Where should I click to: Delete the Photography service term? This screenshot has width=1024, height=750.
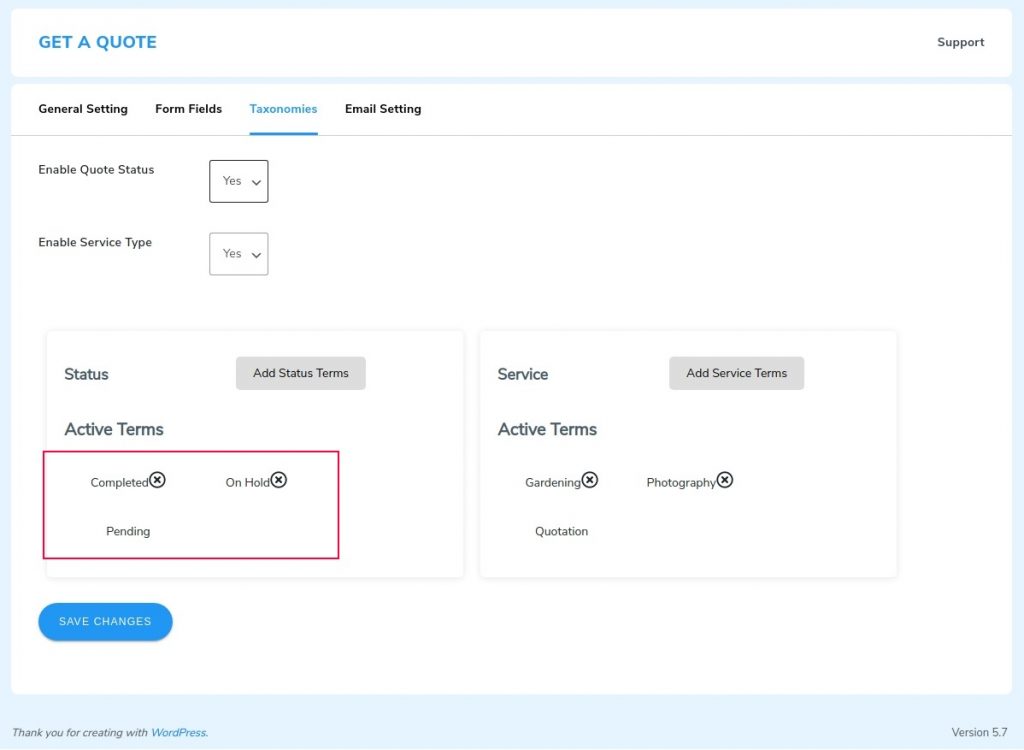click(725, 480)
